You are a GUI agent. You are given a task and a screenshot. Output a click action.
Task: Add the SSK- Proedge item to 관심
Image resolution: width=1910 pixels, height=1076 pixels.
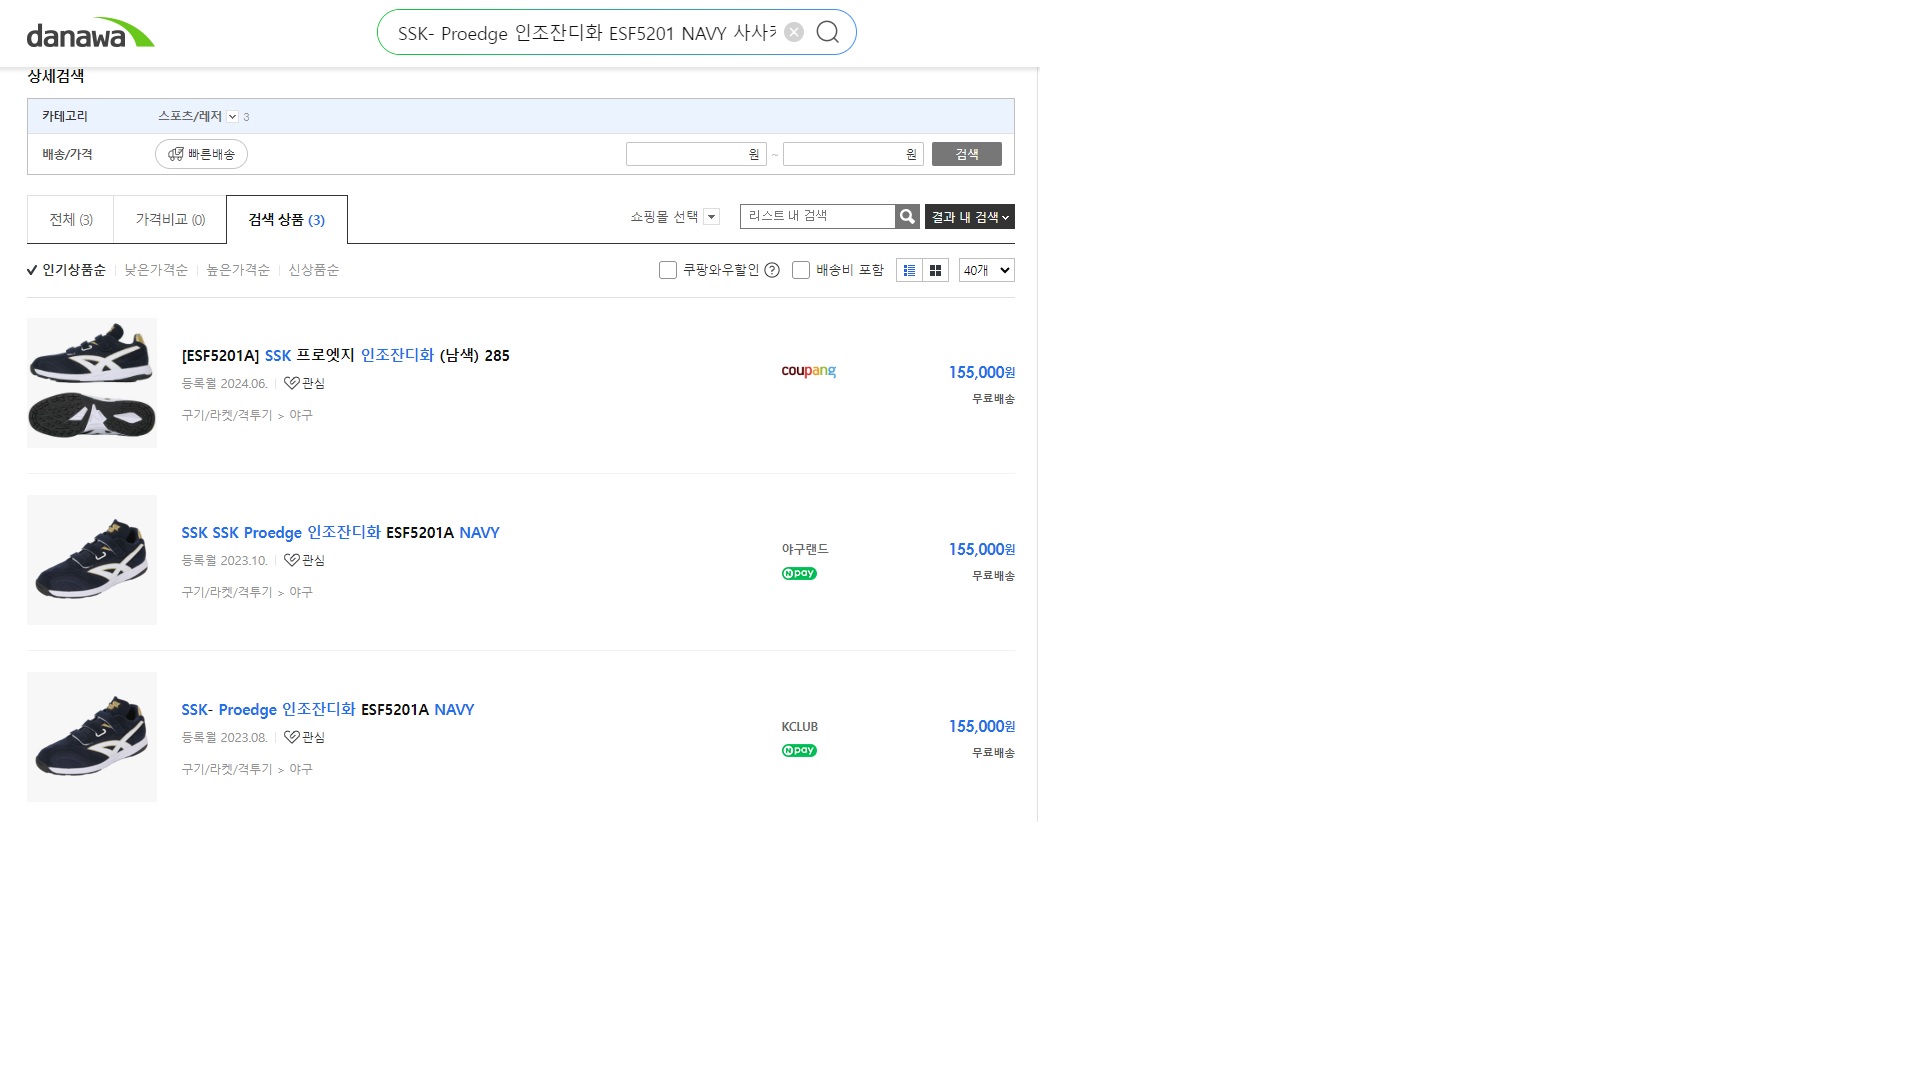tap(304, 738)
